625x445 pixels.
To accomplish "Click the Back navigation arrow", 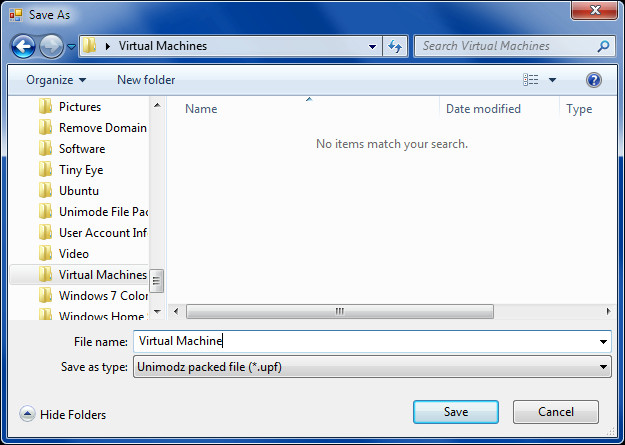I will (23, 46).
